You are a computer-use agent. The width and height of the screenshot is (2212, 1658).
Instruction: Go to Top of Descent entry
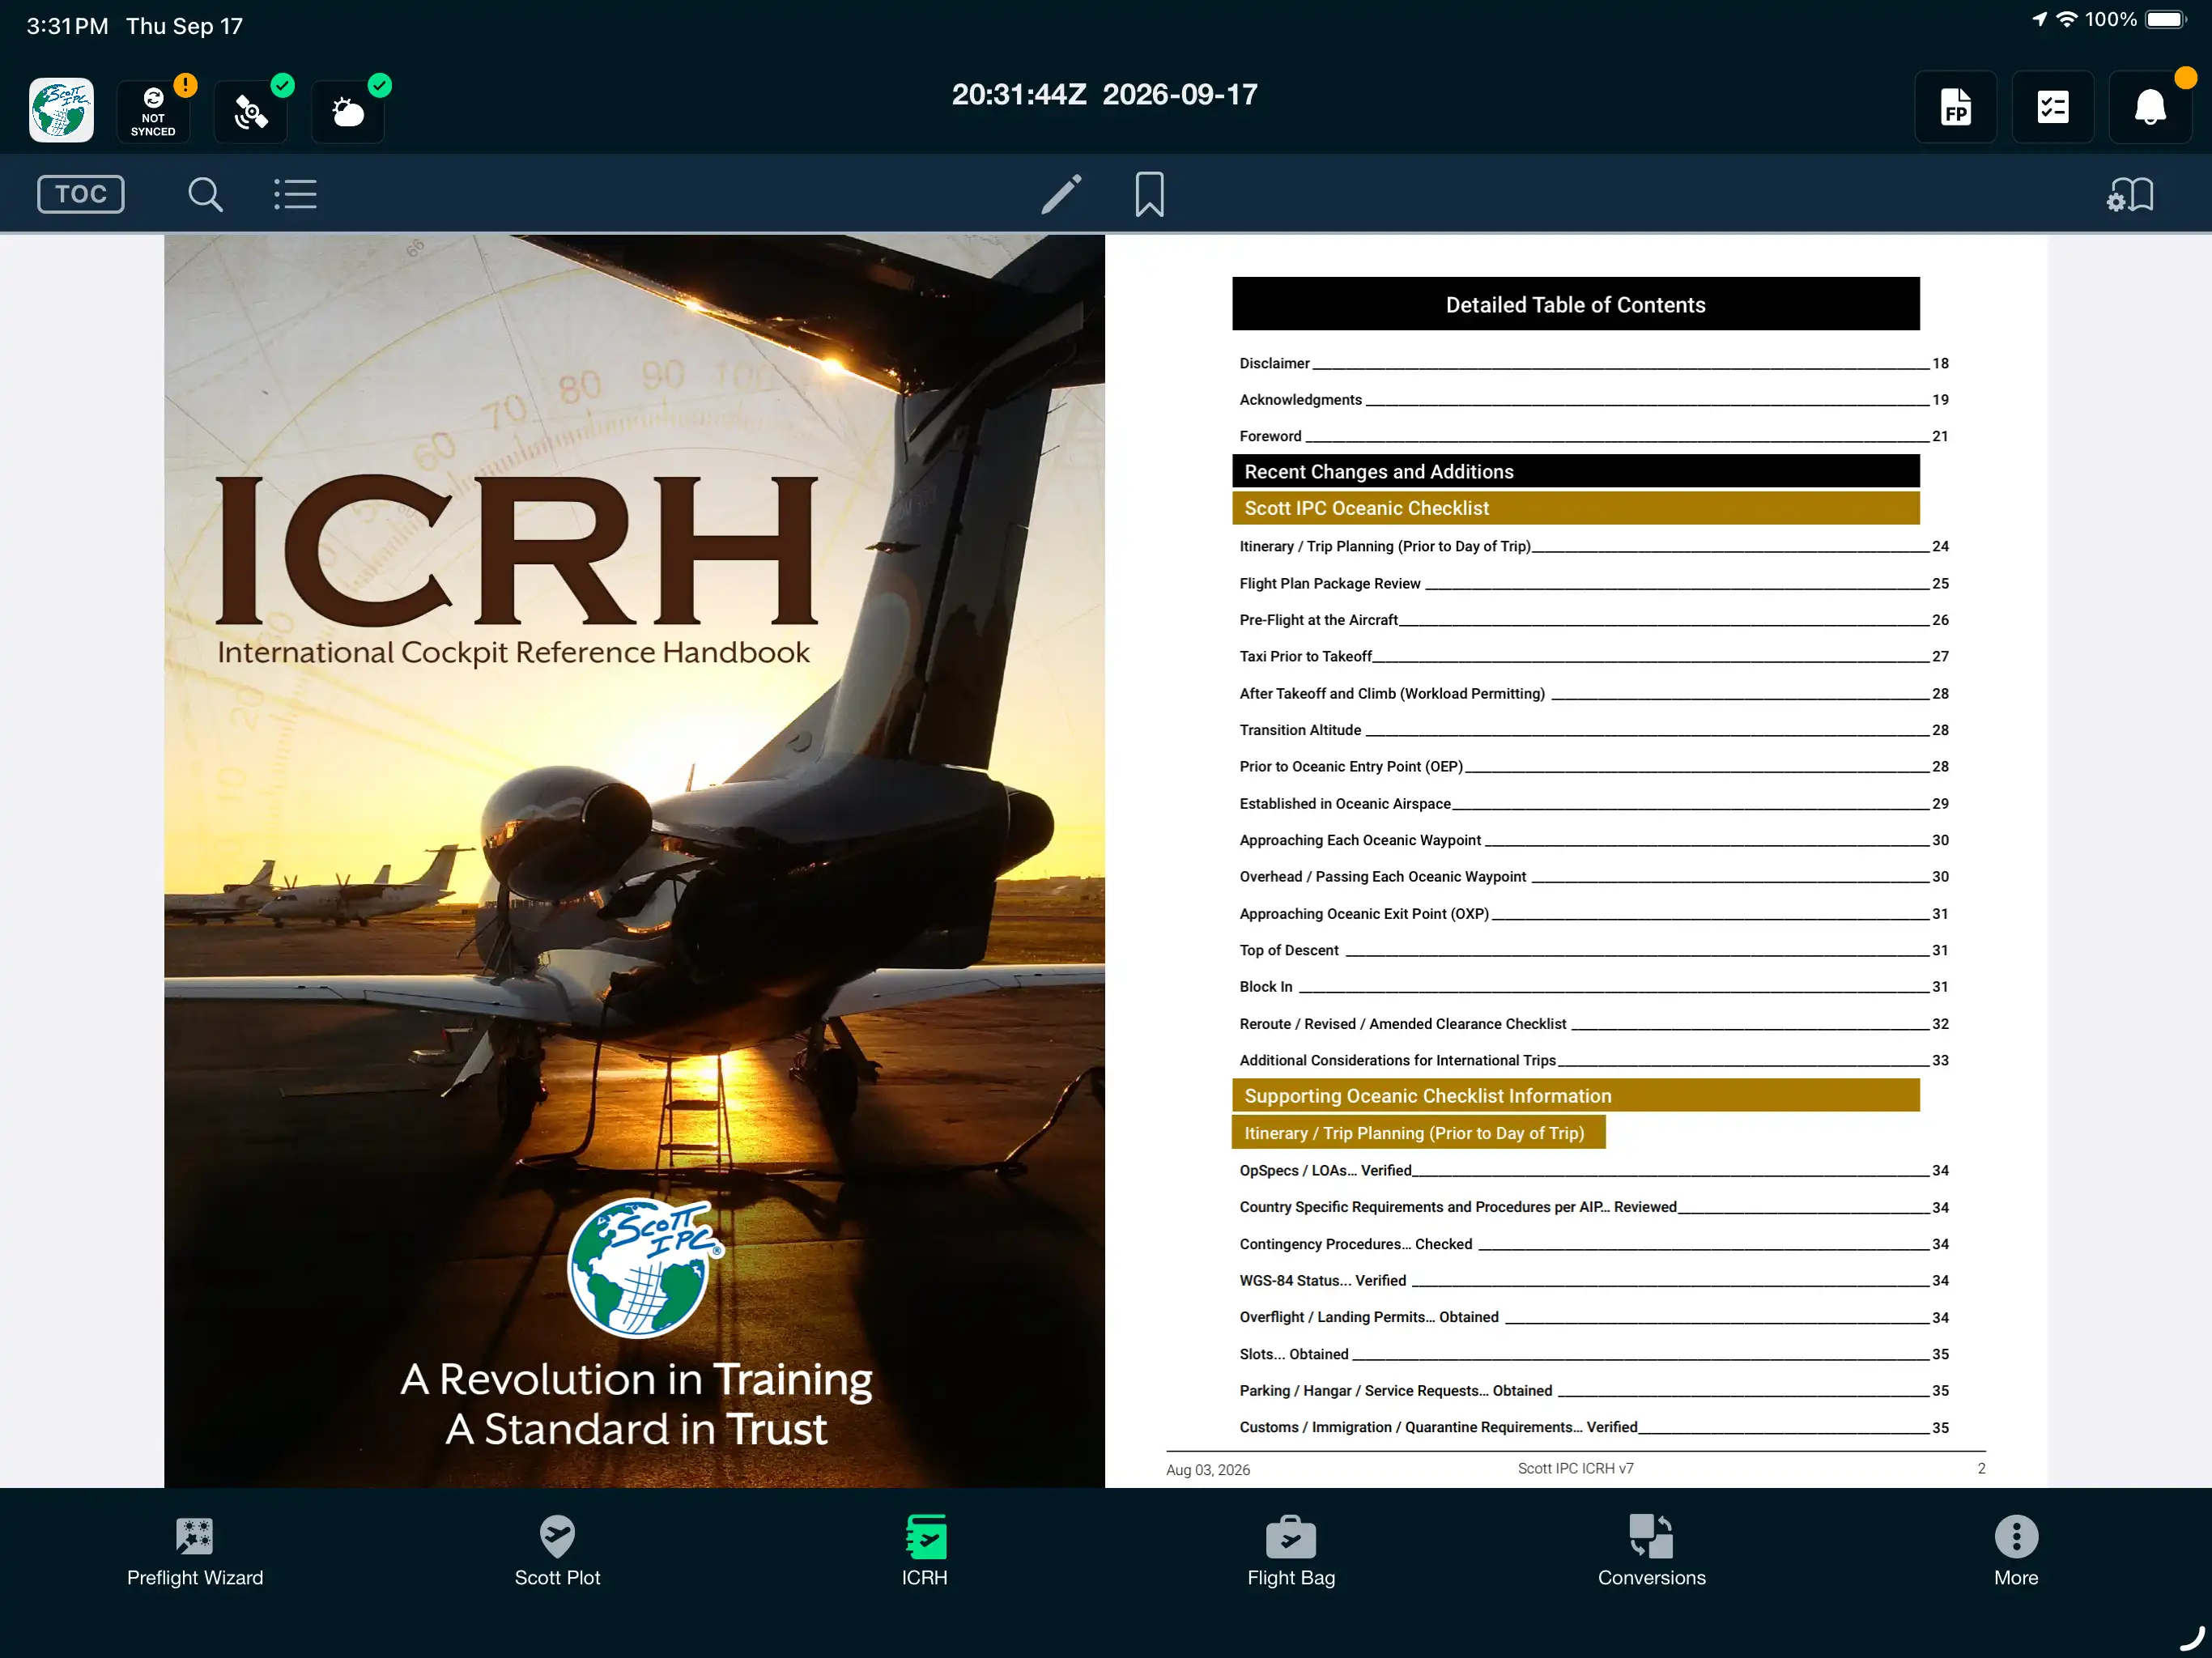click(1593, 950)
